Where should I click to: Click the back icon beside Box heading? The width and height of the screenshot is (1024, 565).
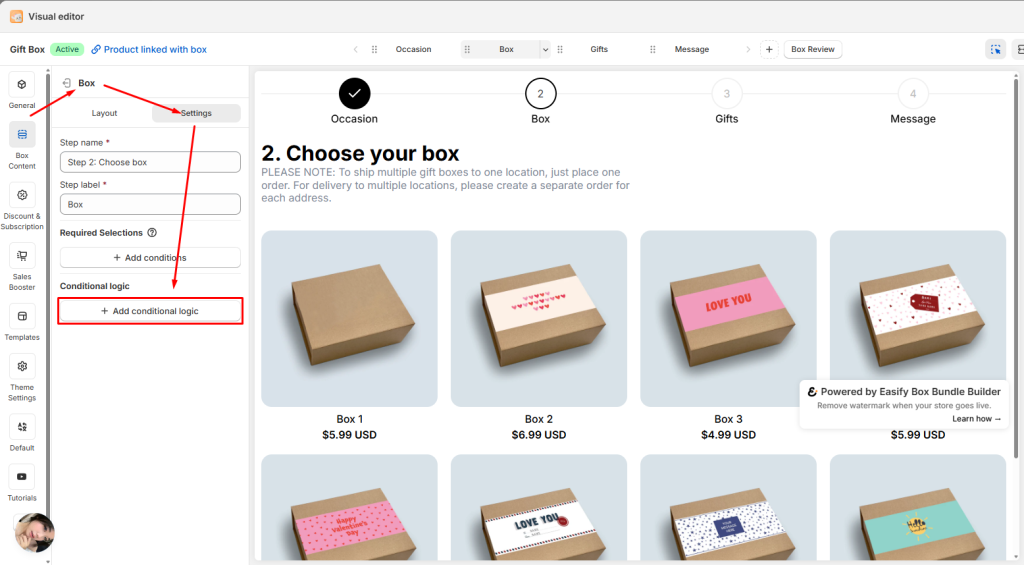tap(66, 83)
